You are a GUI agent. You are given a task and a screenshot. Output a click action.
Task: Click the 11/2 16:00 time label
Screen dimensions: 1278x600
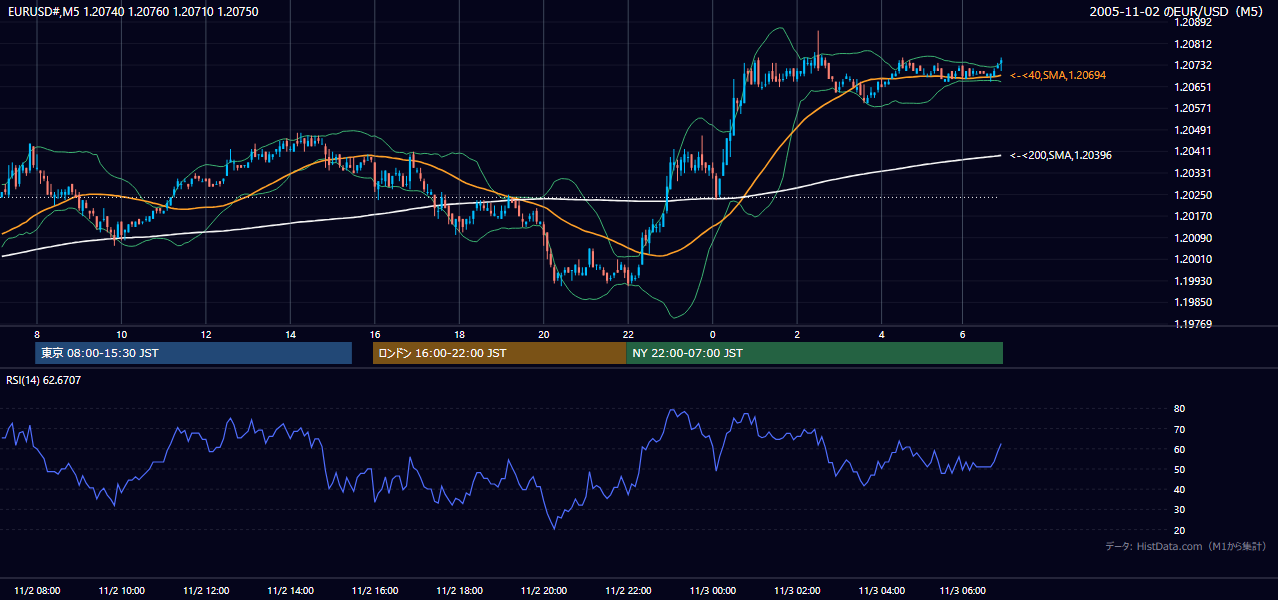click(x=375, y=590)
